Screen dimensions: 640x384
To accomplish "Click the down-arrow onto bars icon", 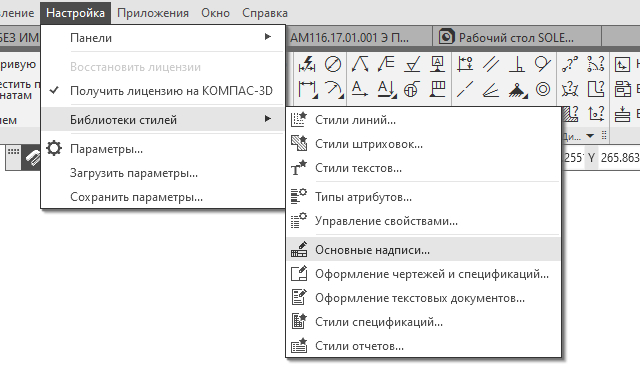I will point(622,114).
